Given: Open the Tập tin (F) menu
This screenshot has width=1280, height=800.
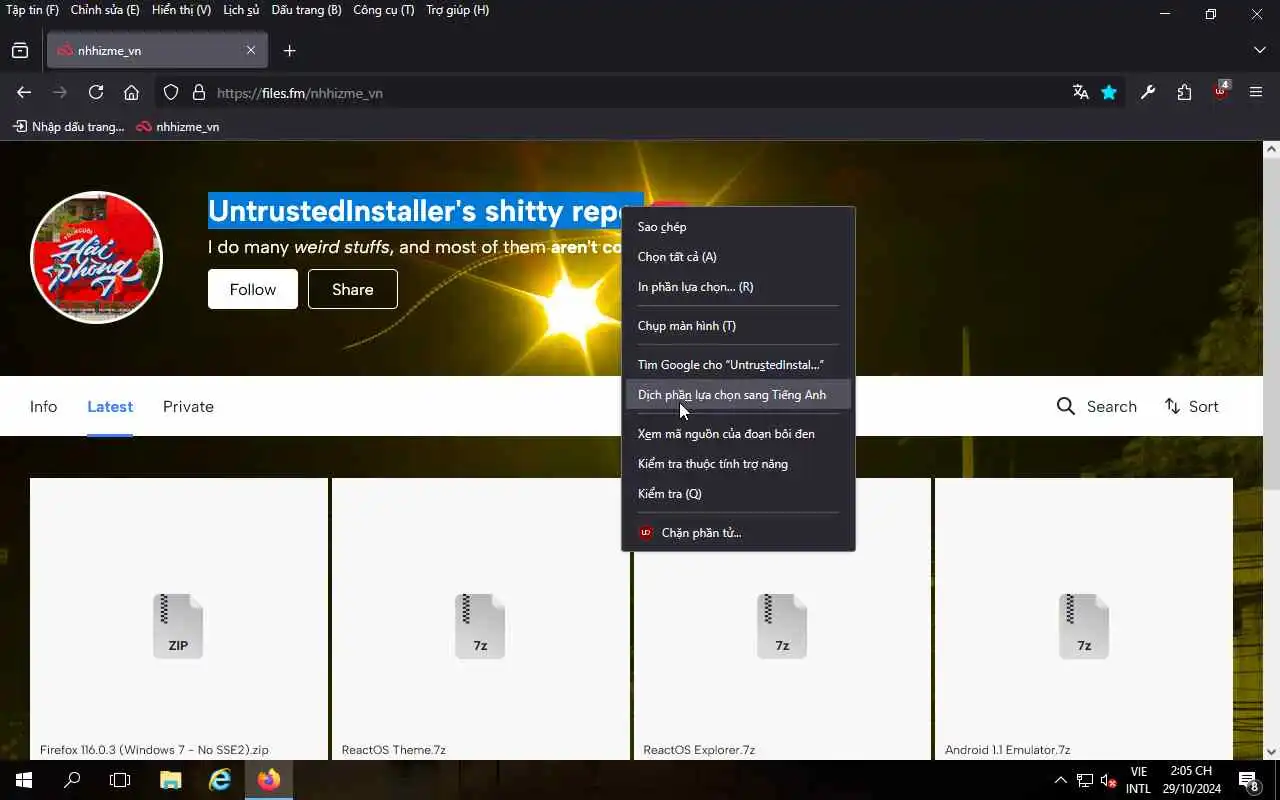Looking at the screenshot, I should click(x=32, y=10).
